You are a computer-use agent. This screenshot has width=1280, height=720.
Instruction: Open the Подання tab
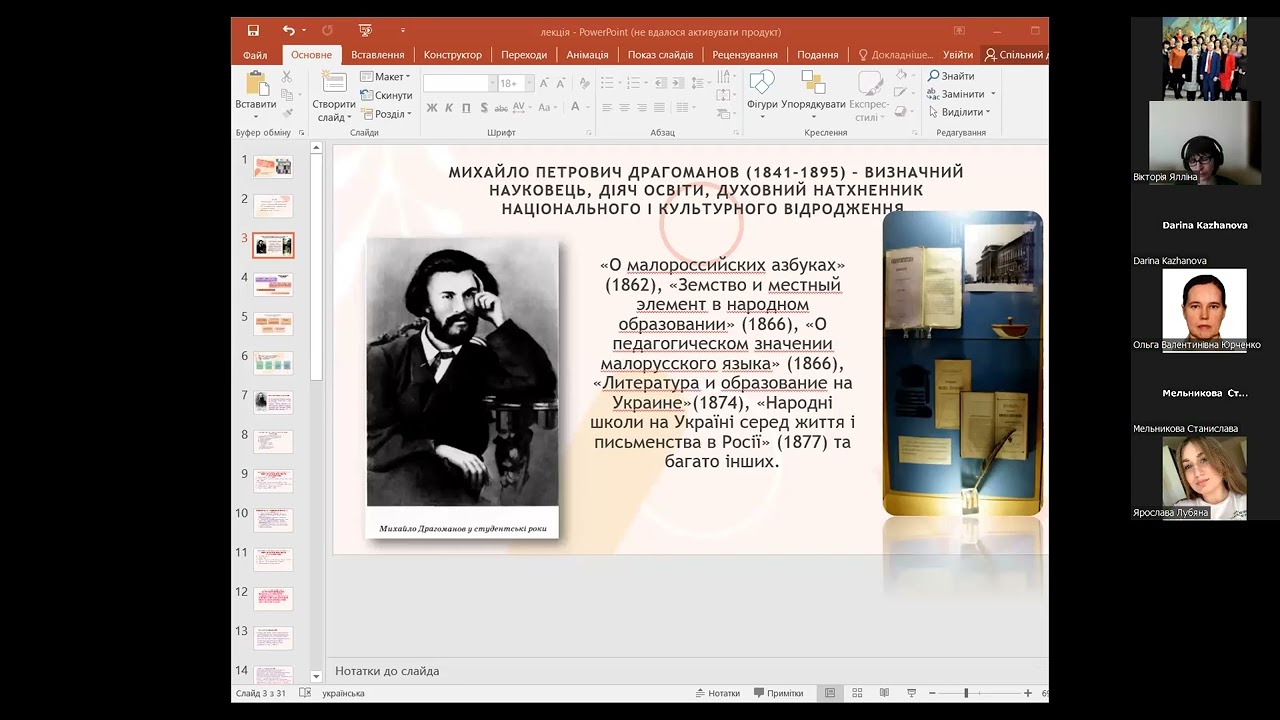tap(817, 55)
